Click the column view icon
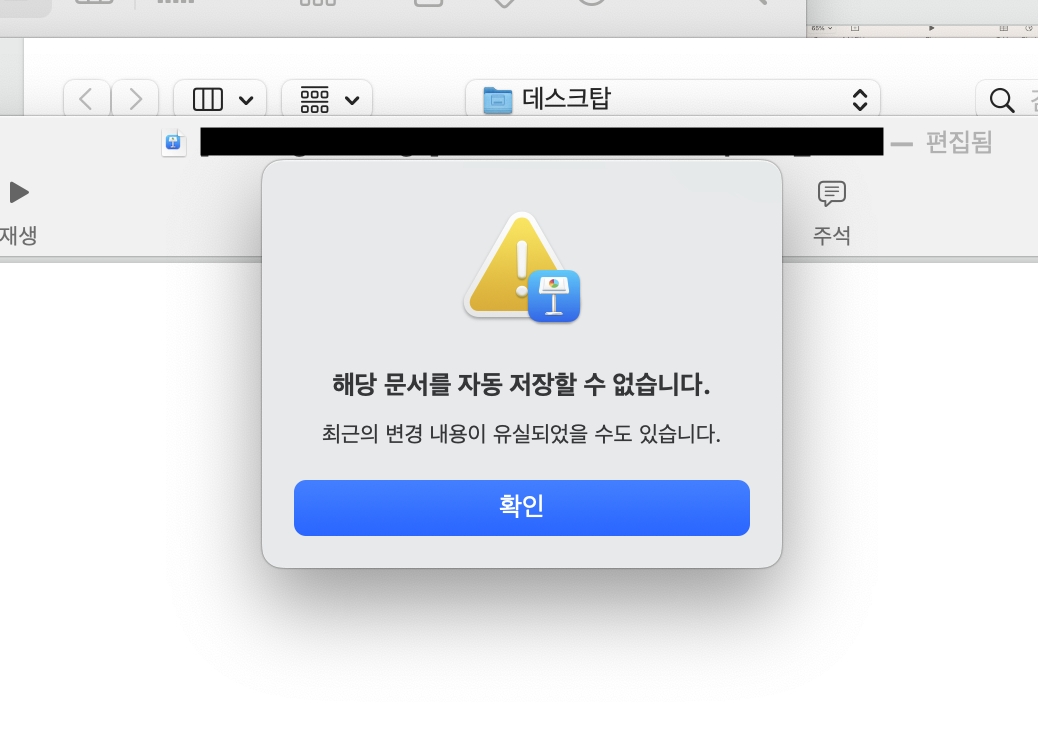 [x=208, y=99]
